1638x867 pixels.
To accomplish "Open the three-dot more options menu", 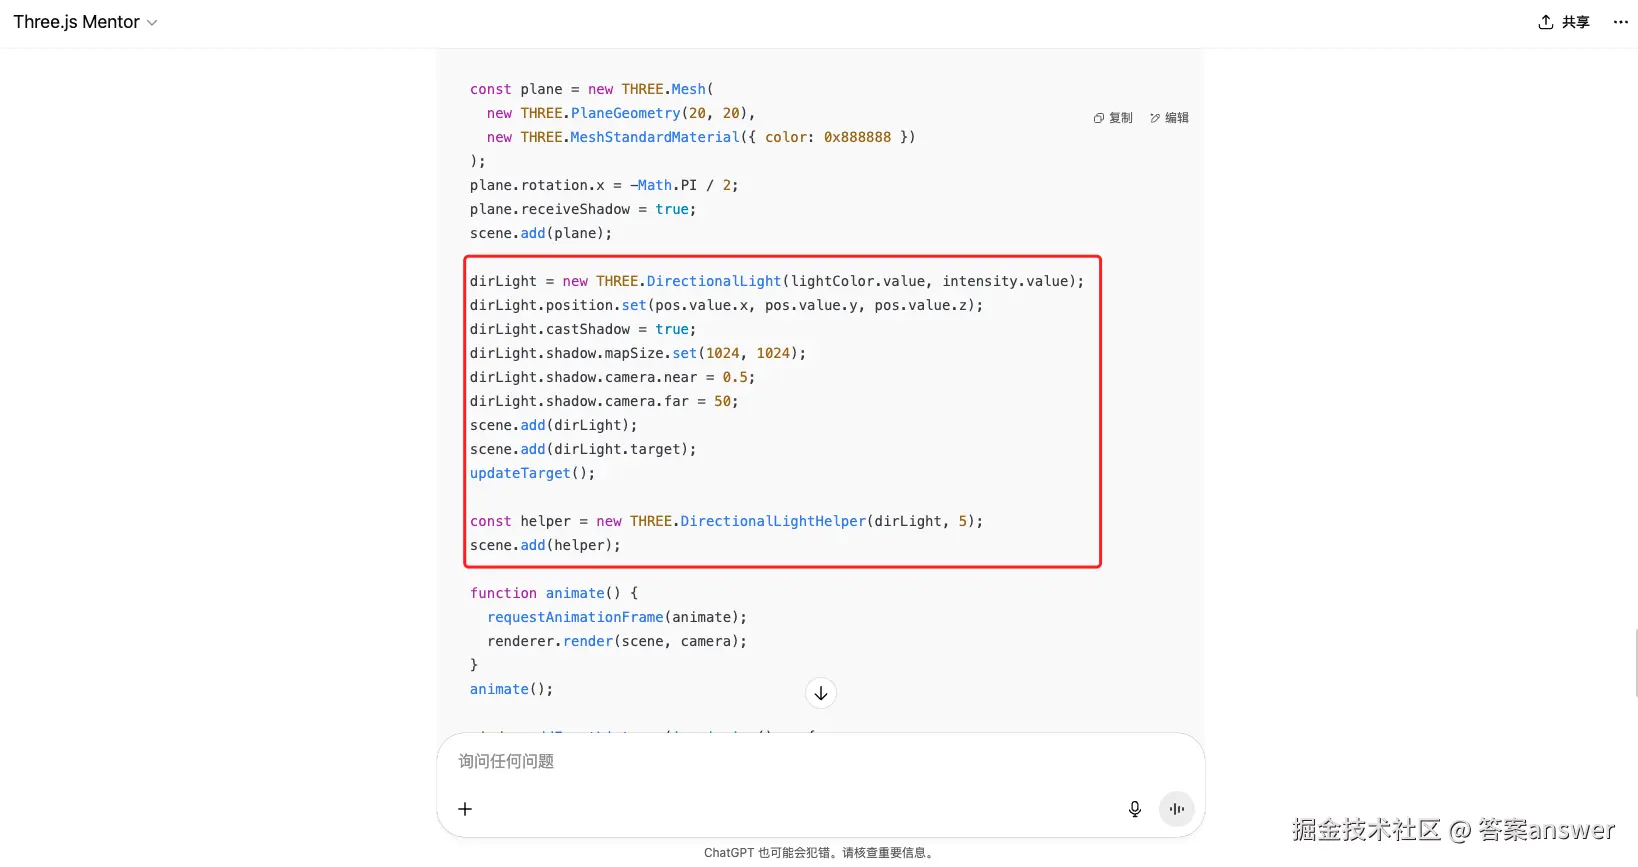I will click(1621, 22).
